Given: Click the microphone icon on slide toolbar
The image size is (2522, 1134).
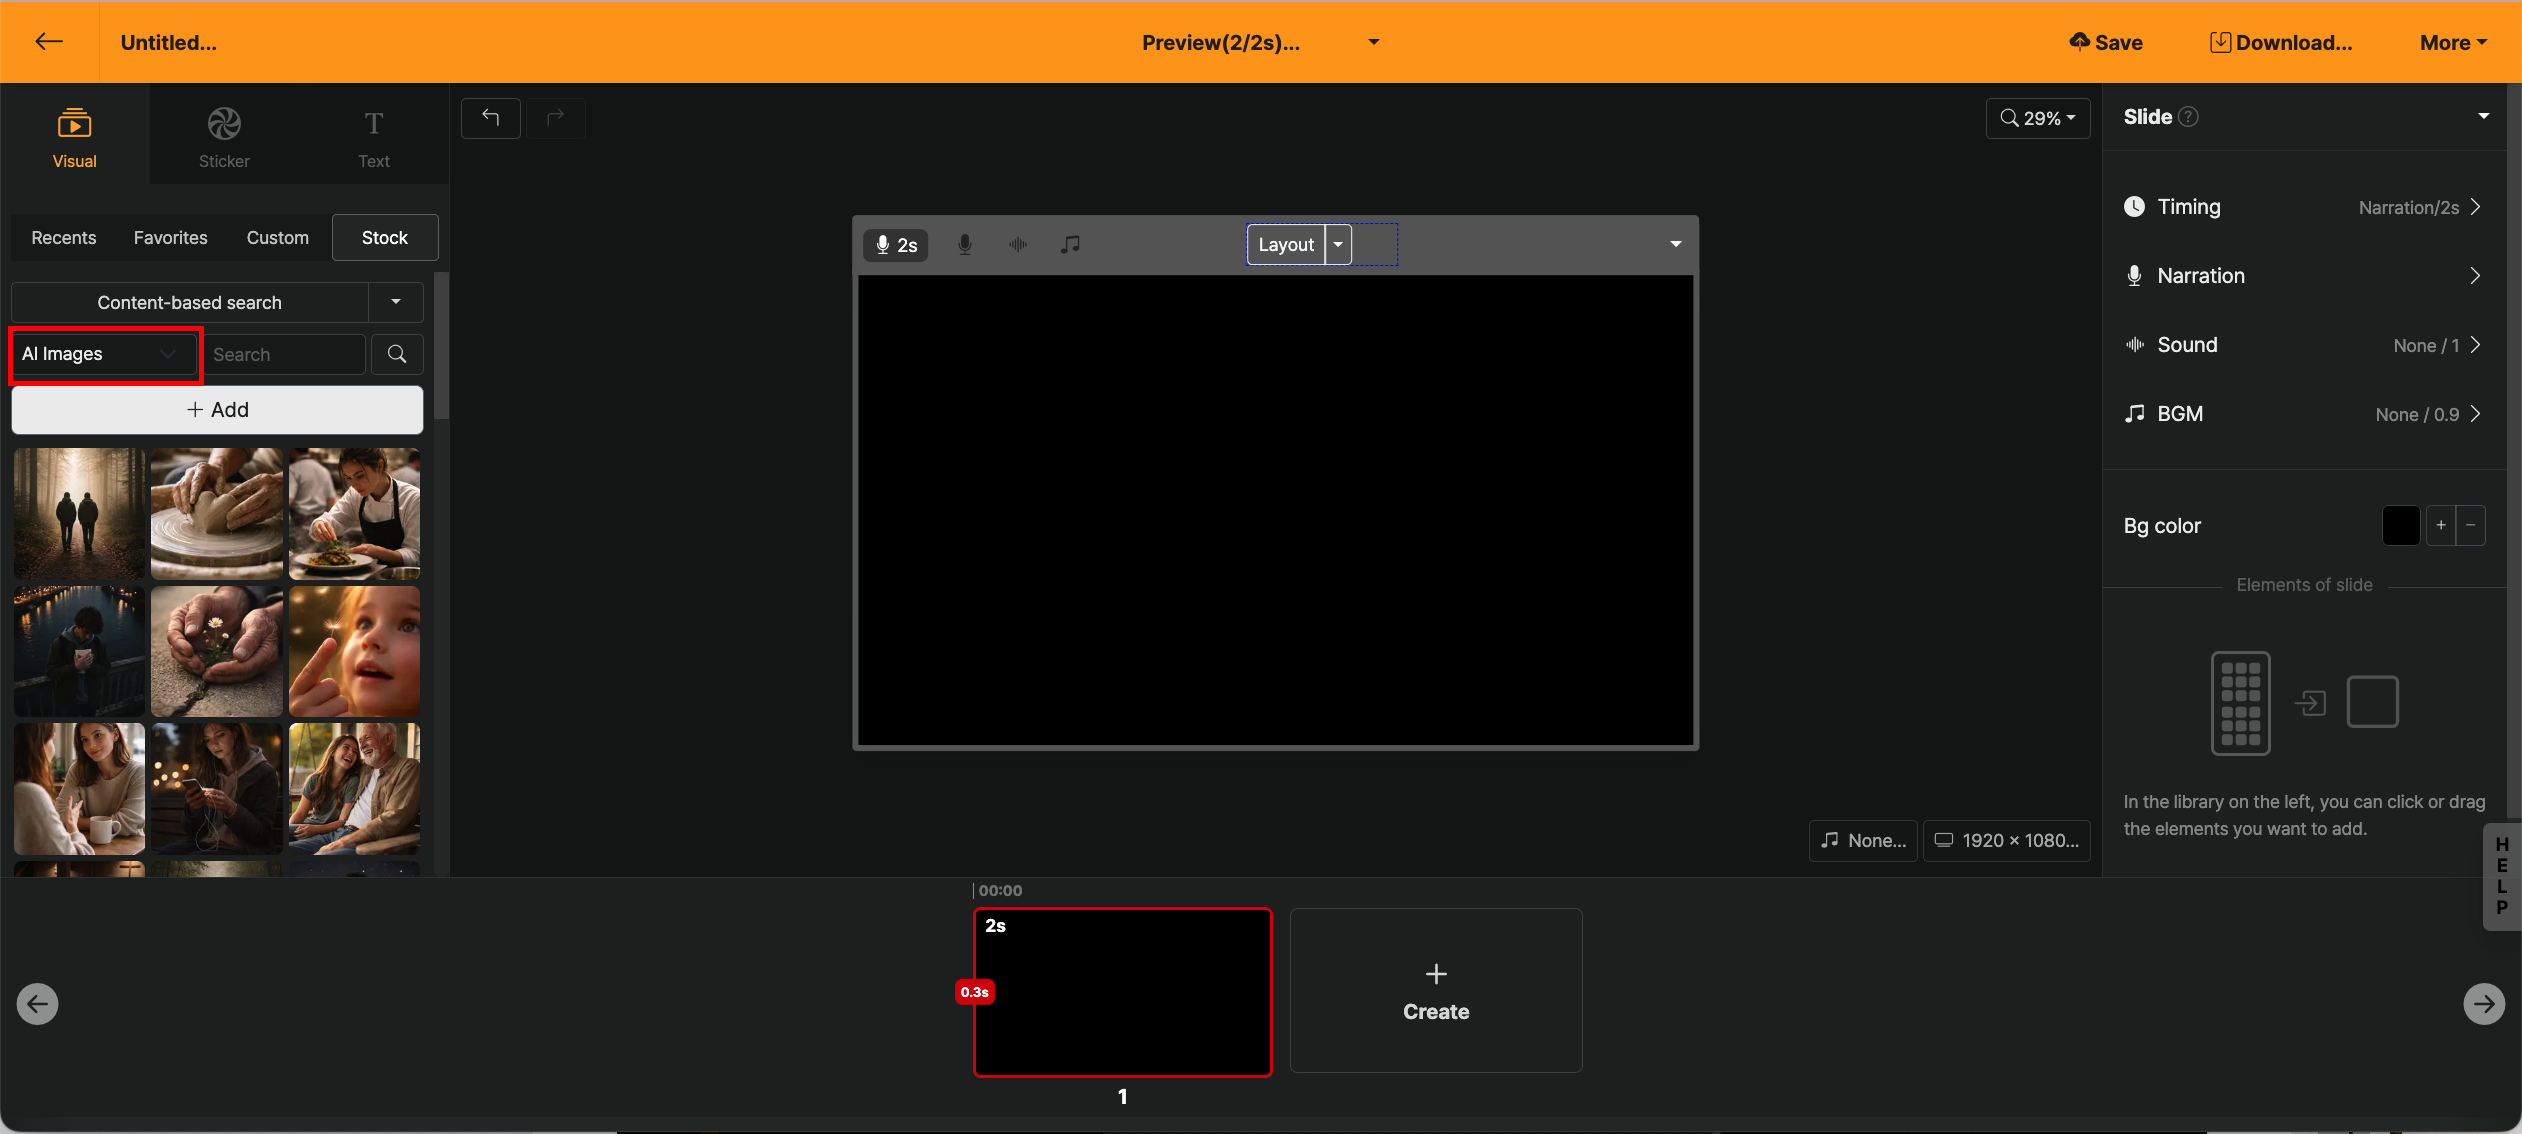Looking at the screenshot, I should pos(964,244).
